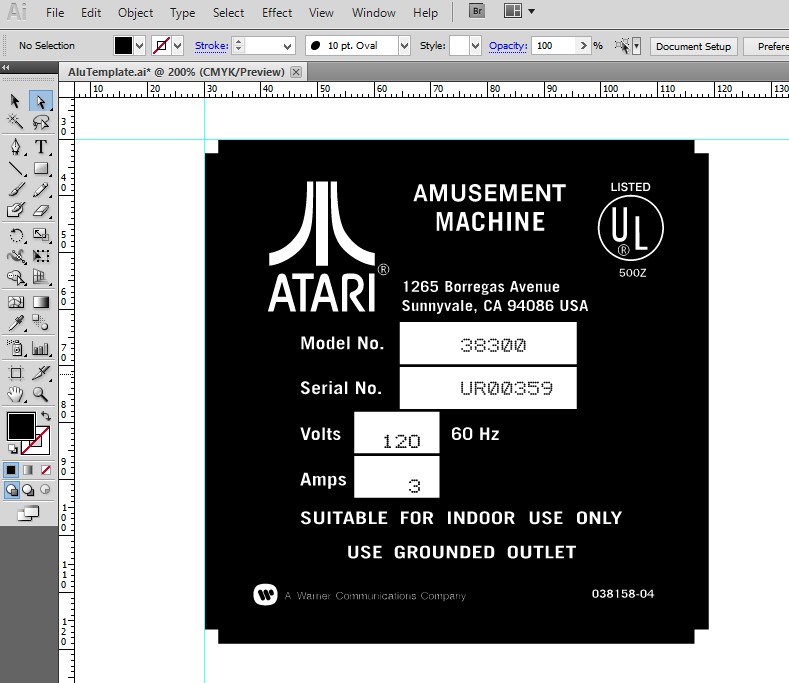Open Adobe Bridge with the Br icon

(x=477, y=11)
